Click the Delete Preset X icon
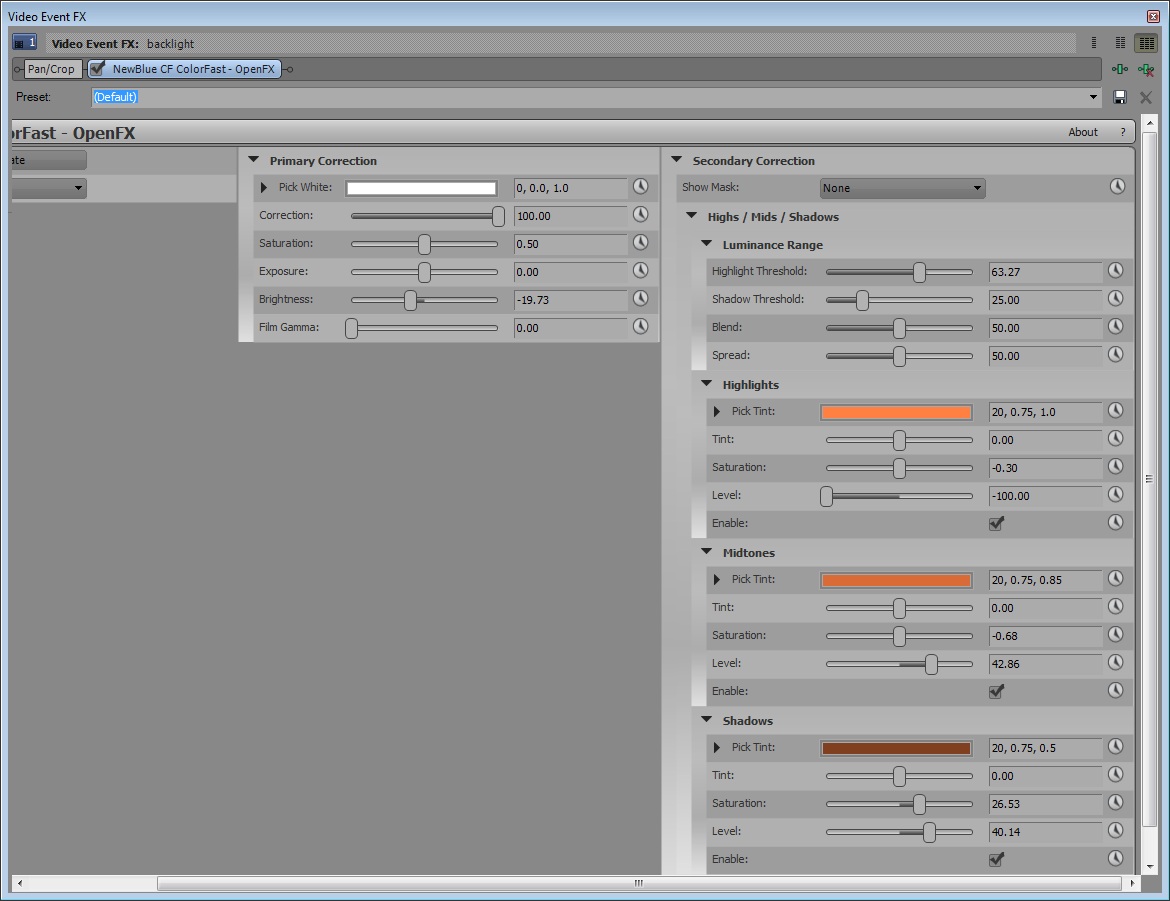 (1146, 97)
